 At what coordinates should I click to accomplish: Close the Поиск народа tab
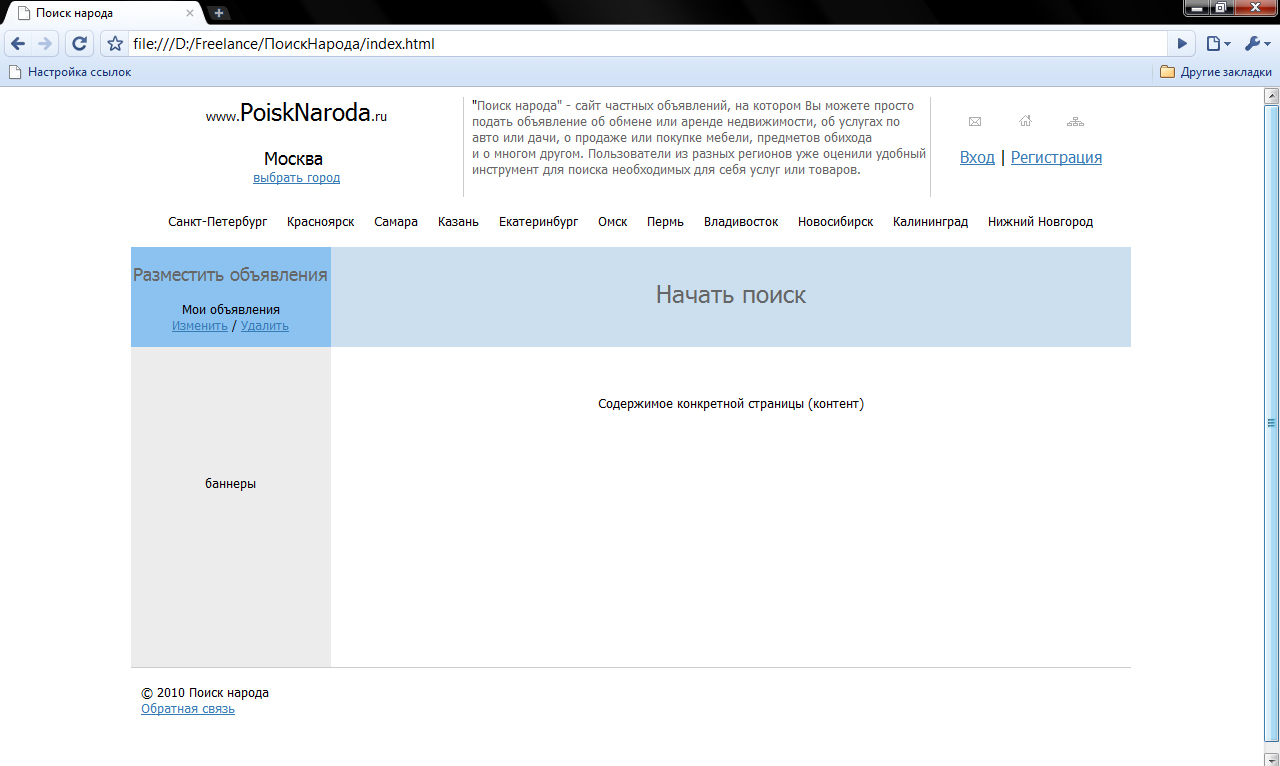[190, 14]
